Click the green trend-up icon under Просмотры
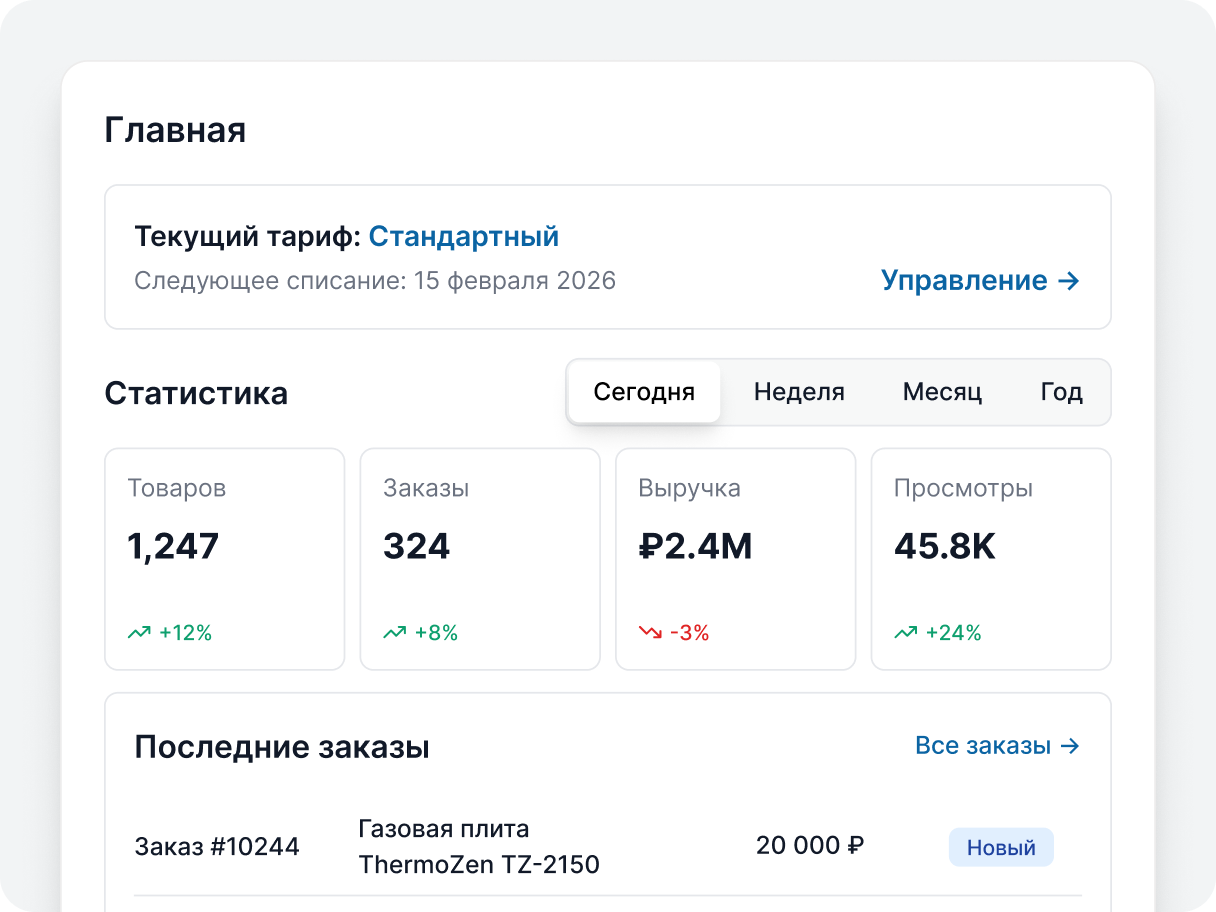The image size is (1216, 912). point(906,633)
